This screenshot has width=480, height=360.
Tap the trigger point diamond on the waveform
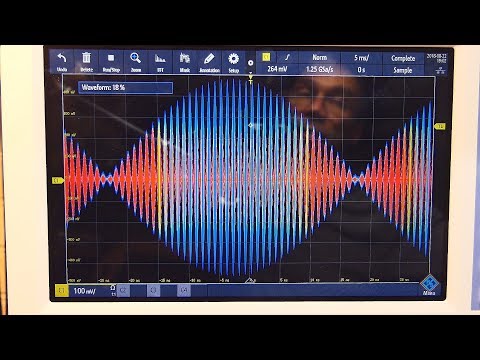point(251,125)
